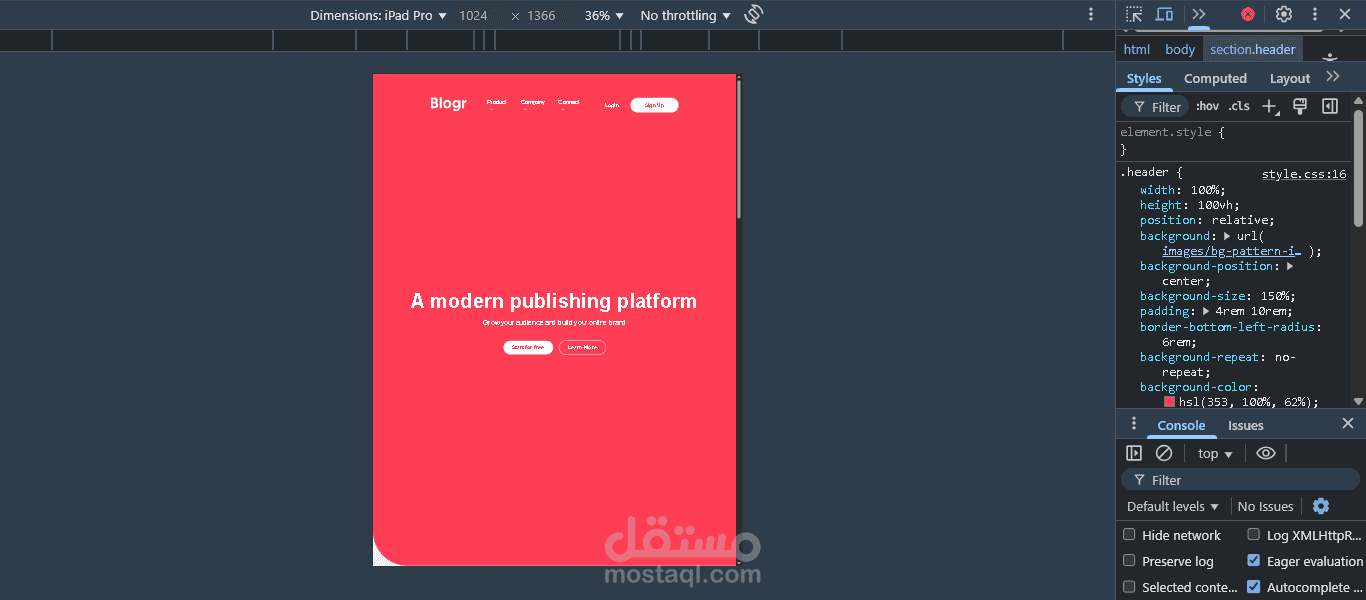Open DevTools settings gear
This screenshot has width=1366, height=600.
pyautogui.click(x=1284, y=14)
